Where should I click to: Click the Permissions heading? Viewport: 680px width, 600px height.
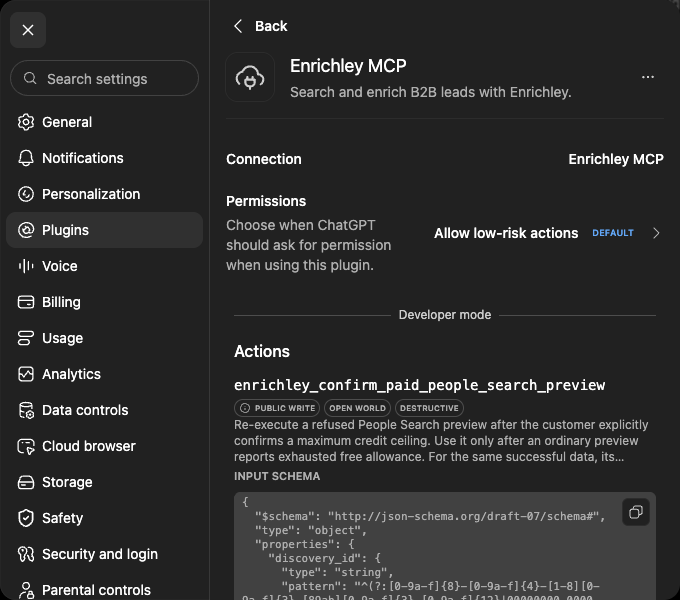(266, 201)
